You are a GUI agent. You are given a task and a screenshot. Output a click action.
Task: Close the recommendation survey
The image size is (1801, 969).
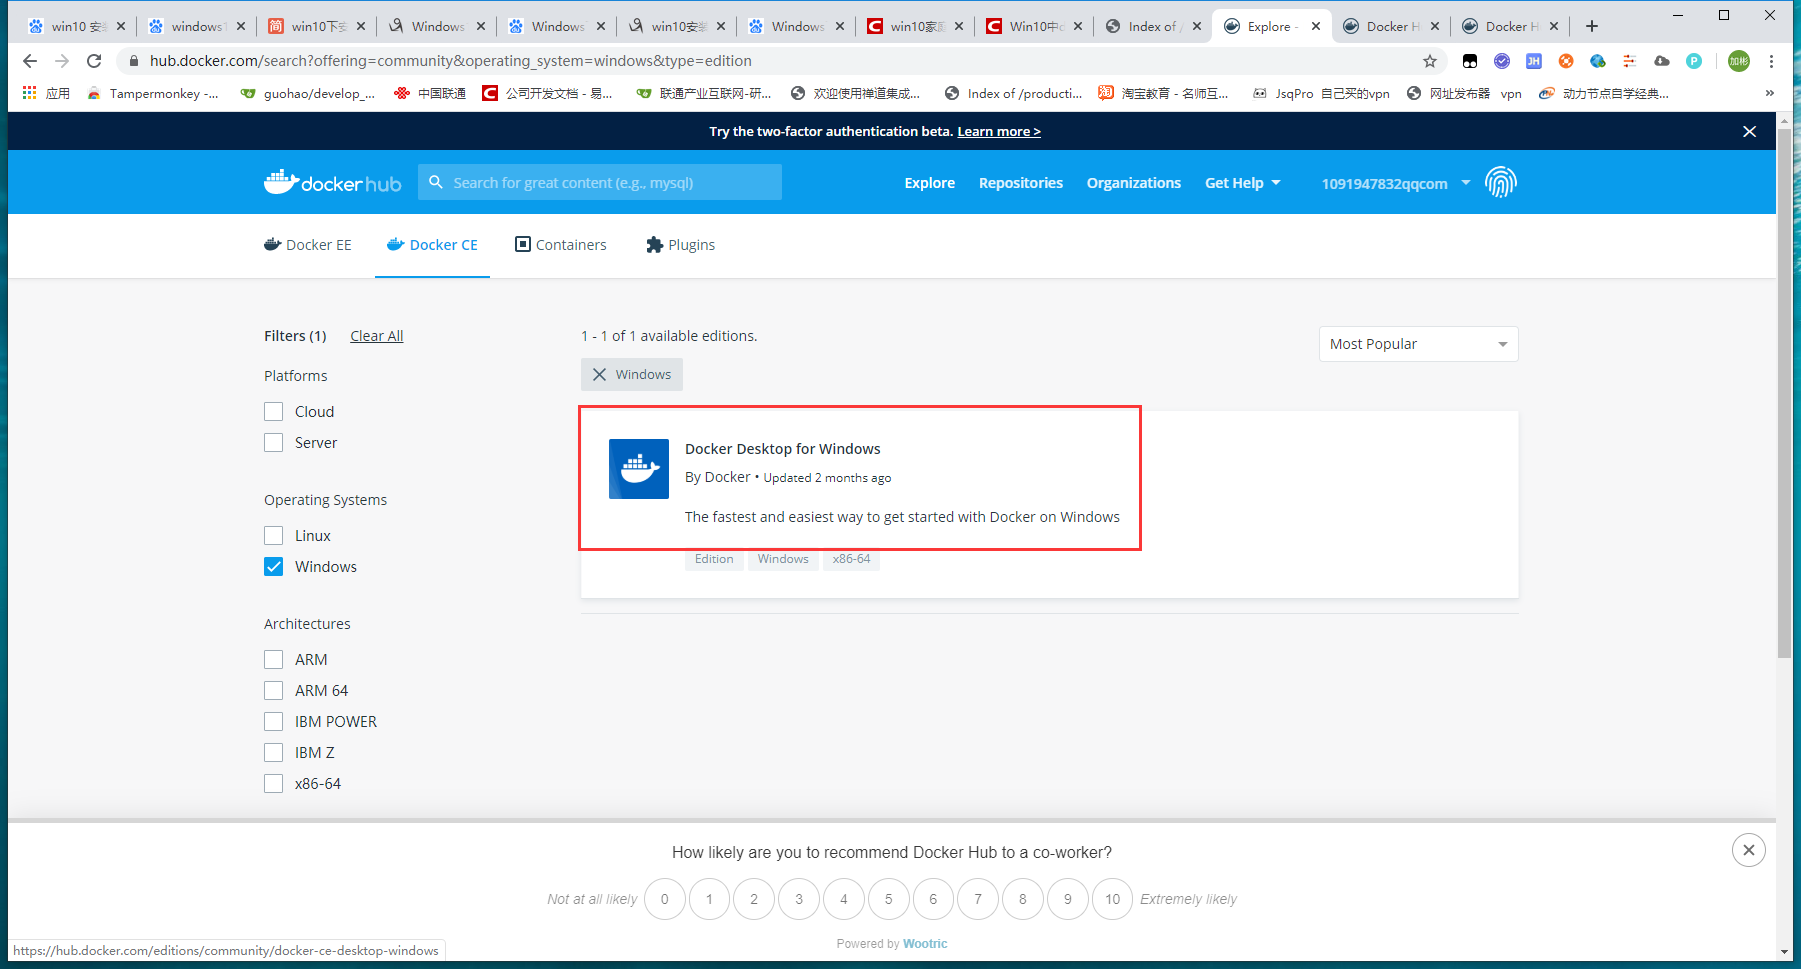(1748, 850)
